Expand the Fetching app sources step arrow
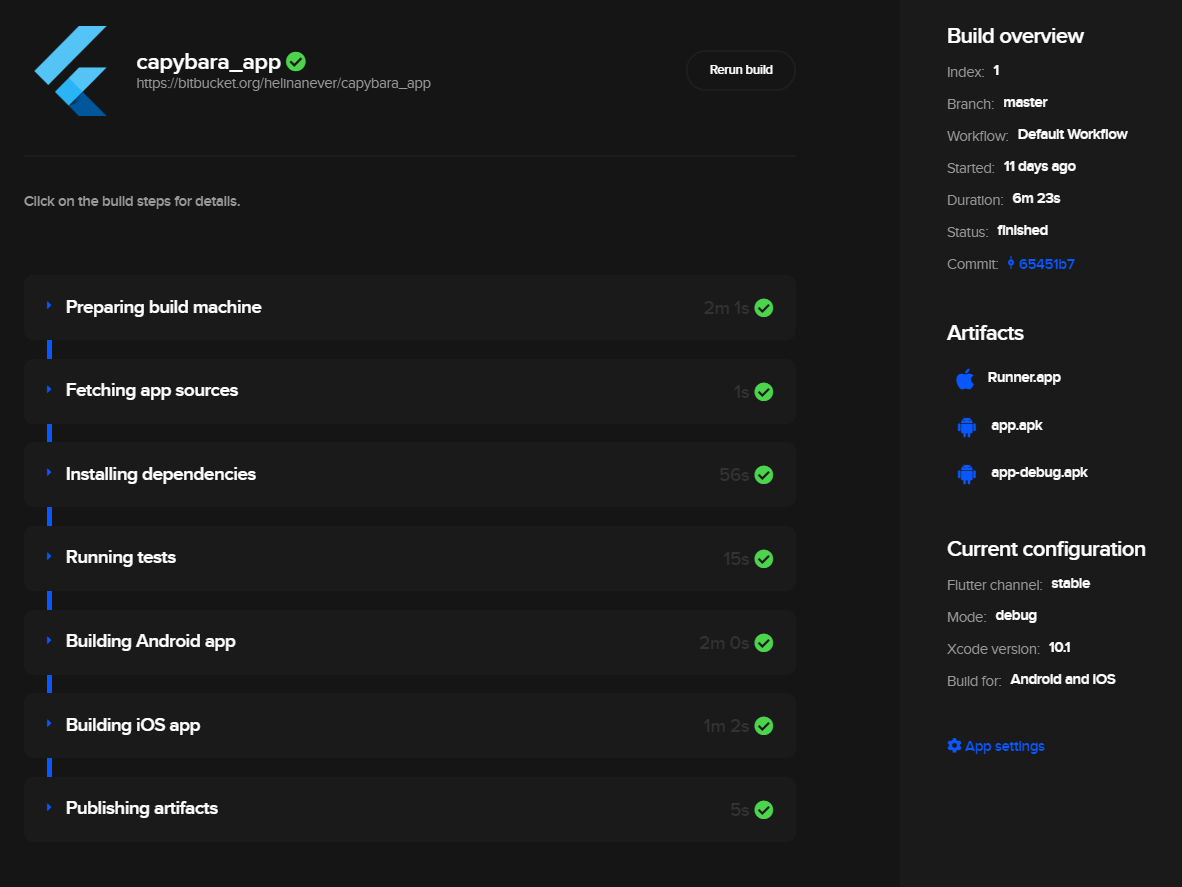This screenshot has width=1182, height=887. tap(49, 389)
